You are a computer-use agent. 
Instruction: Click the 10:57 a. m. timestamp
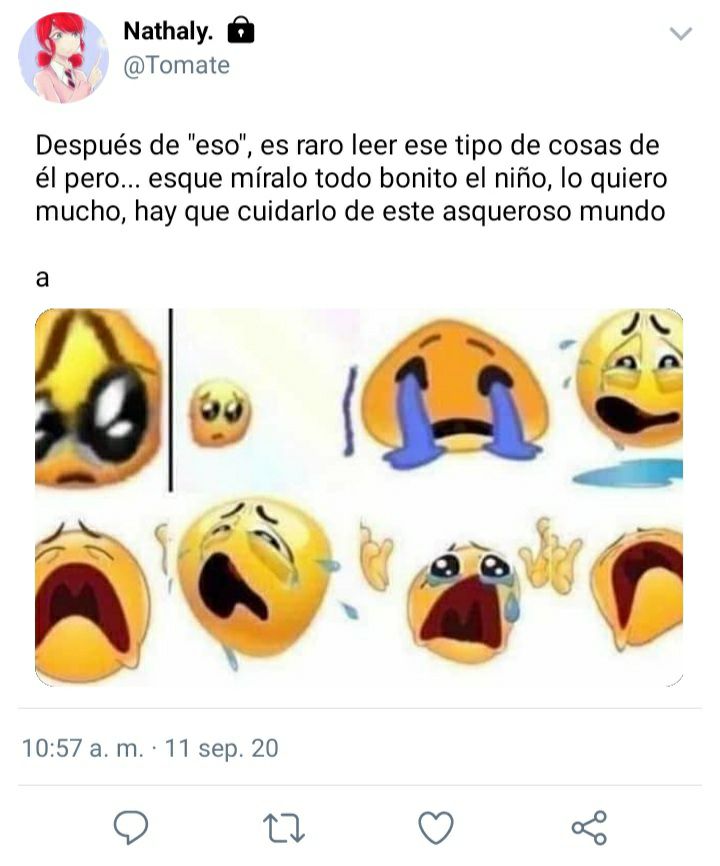[82, 748]
